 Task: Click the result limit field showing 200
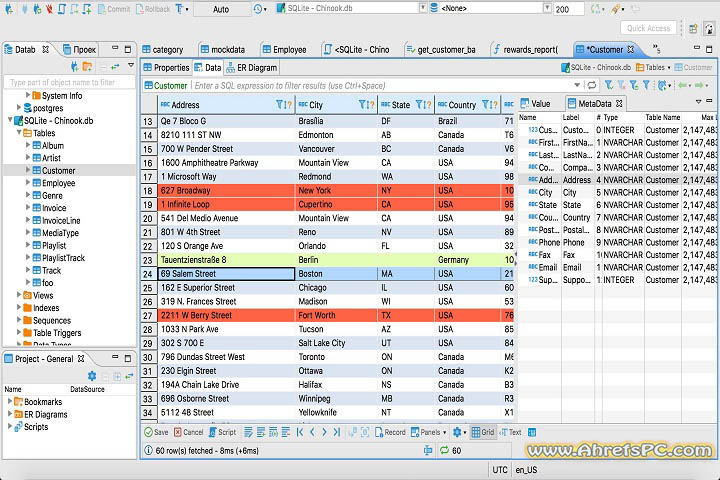[x=568, y=9]
